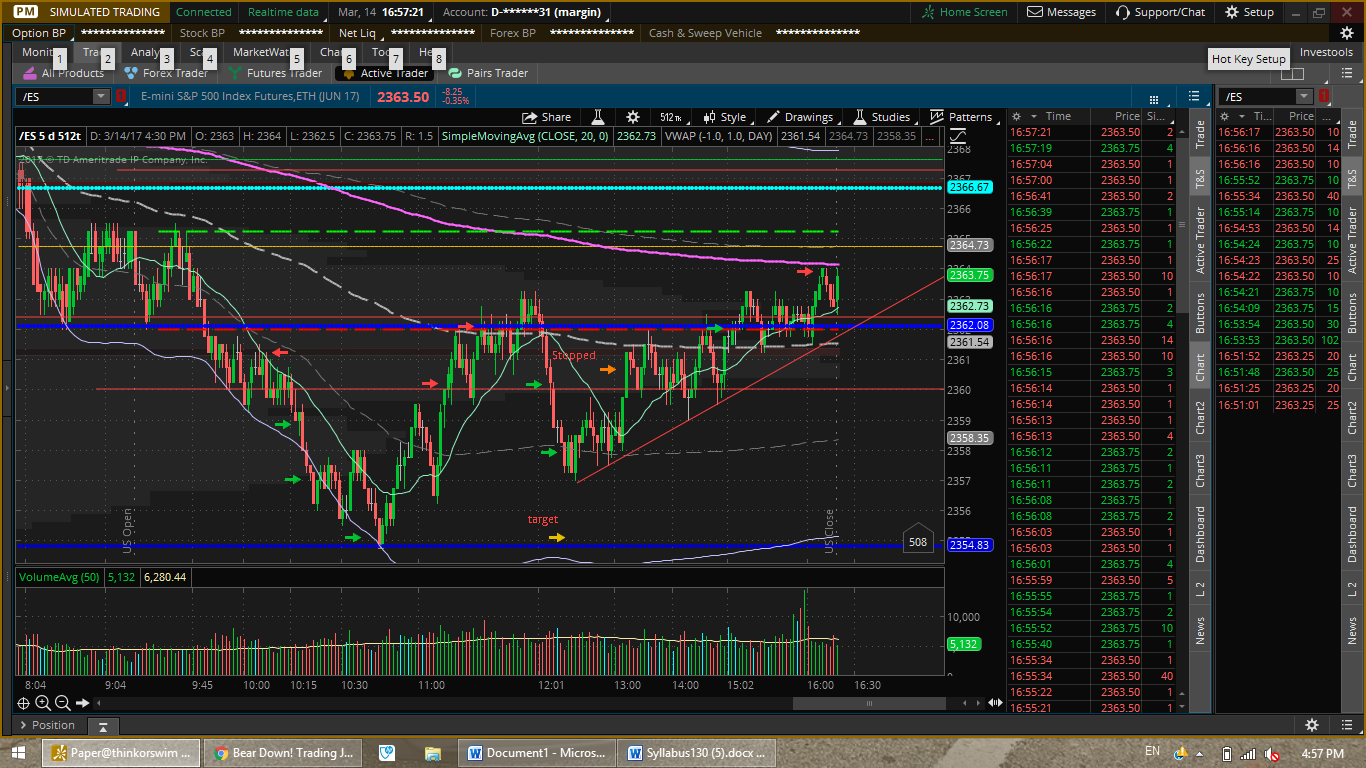Open the Windows Start menu
The height and width of the screenshot is (768, 1366).
(x=19, y=753)
